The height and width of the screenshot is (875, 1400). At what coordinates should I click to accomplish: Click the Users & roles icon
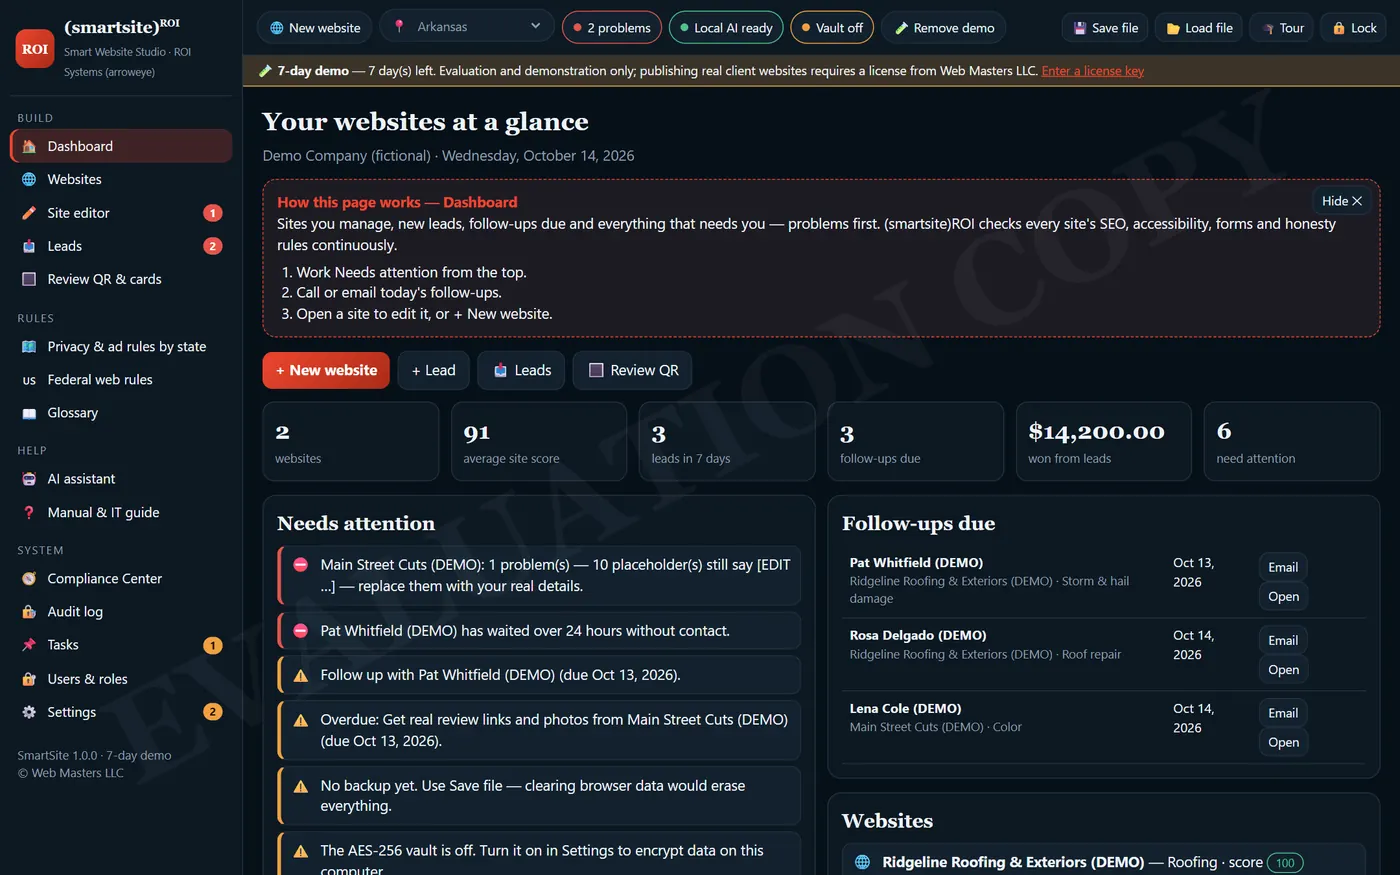[x=29, y=679]
